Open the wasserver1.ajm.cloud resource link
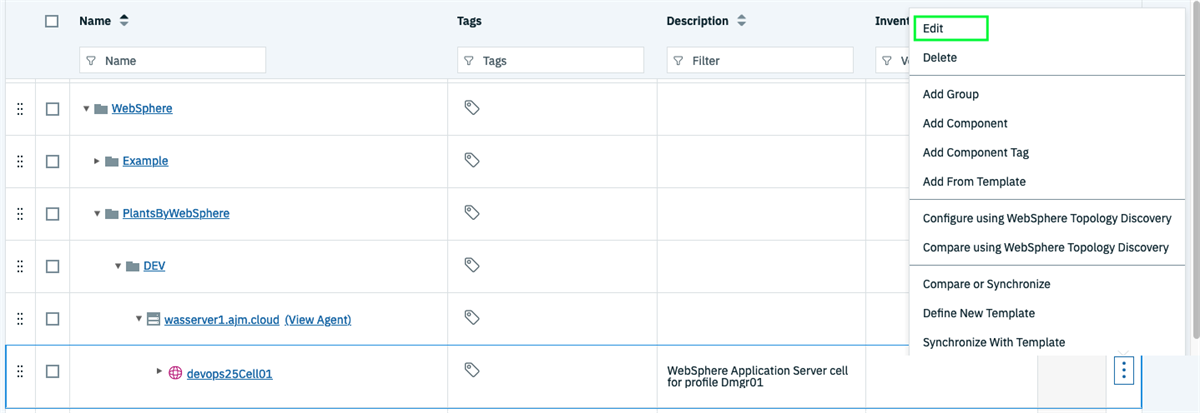 pyautogui.click(x=221, y=320)
